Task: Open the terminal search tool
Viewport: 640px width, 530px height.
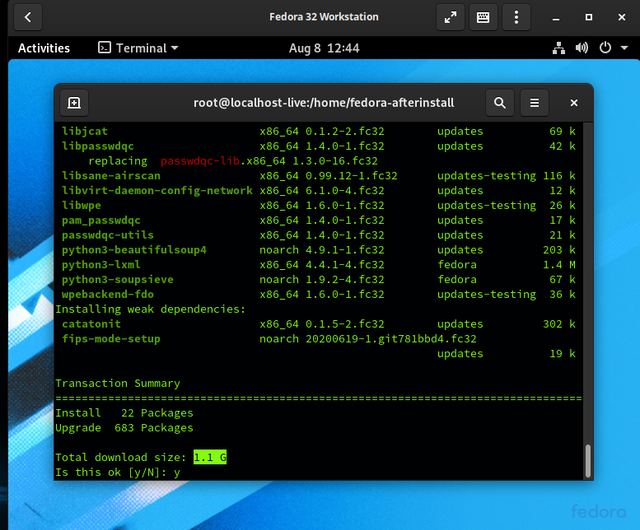Action: (x=500, y=102)
